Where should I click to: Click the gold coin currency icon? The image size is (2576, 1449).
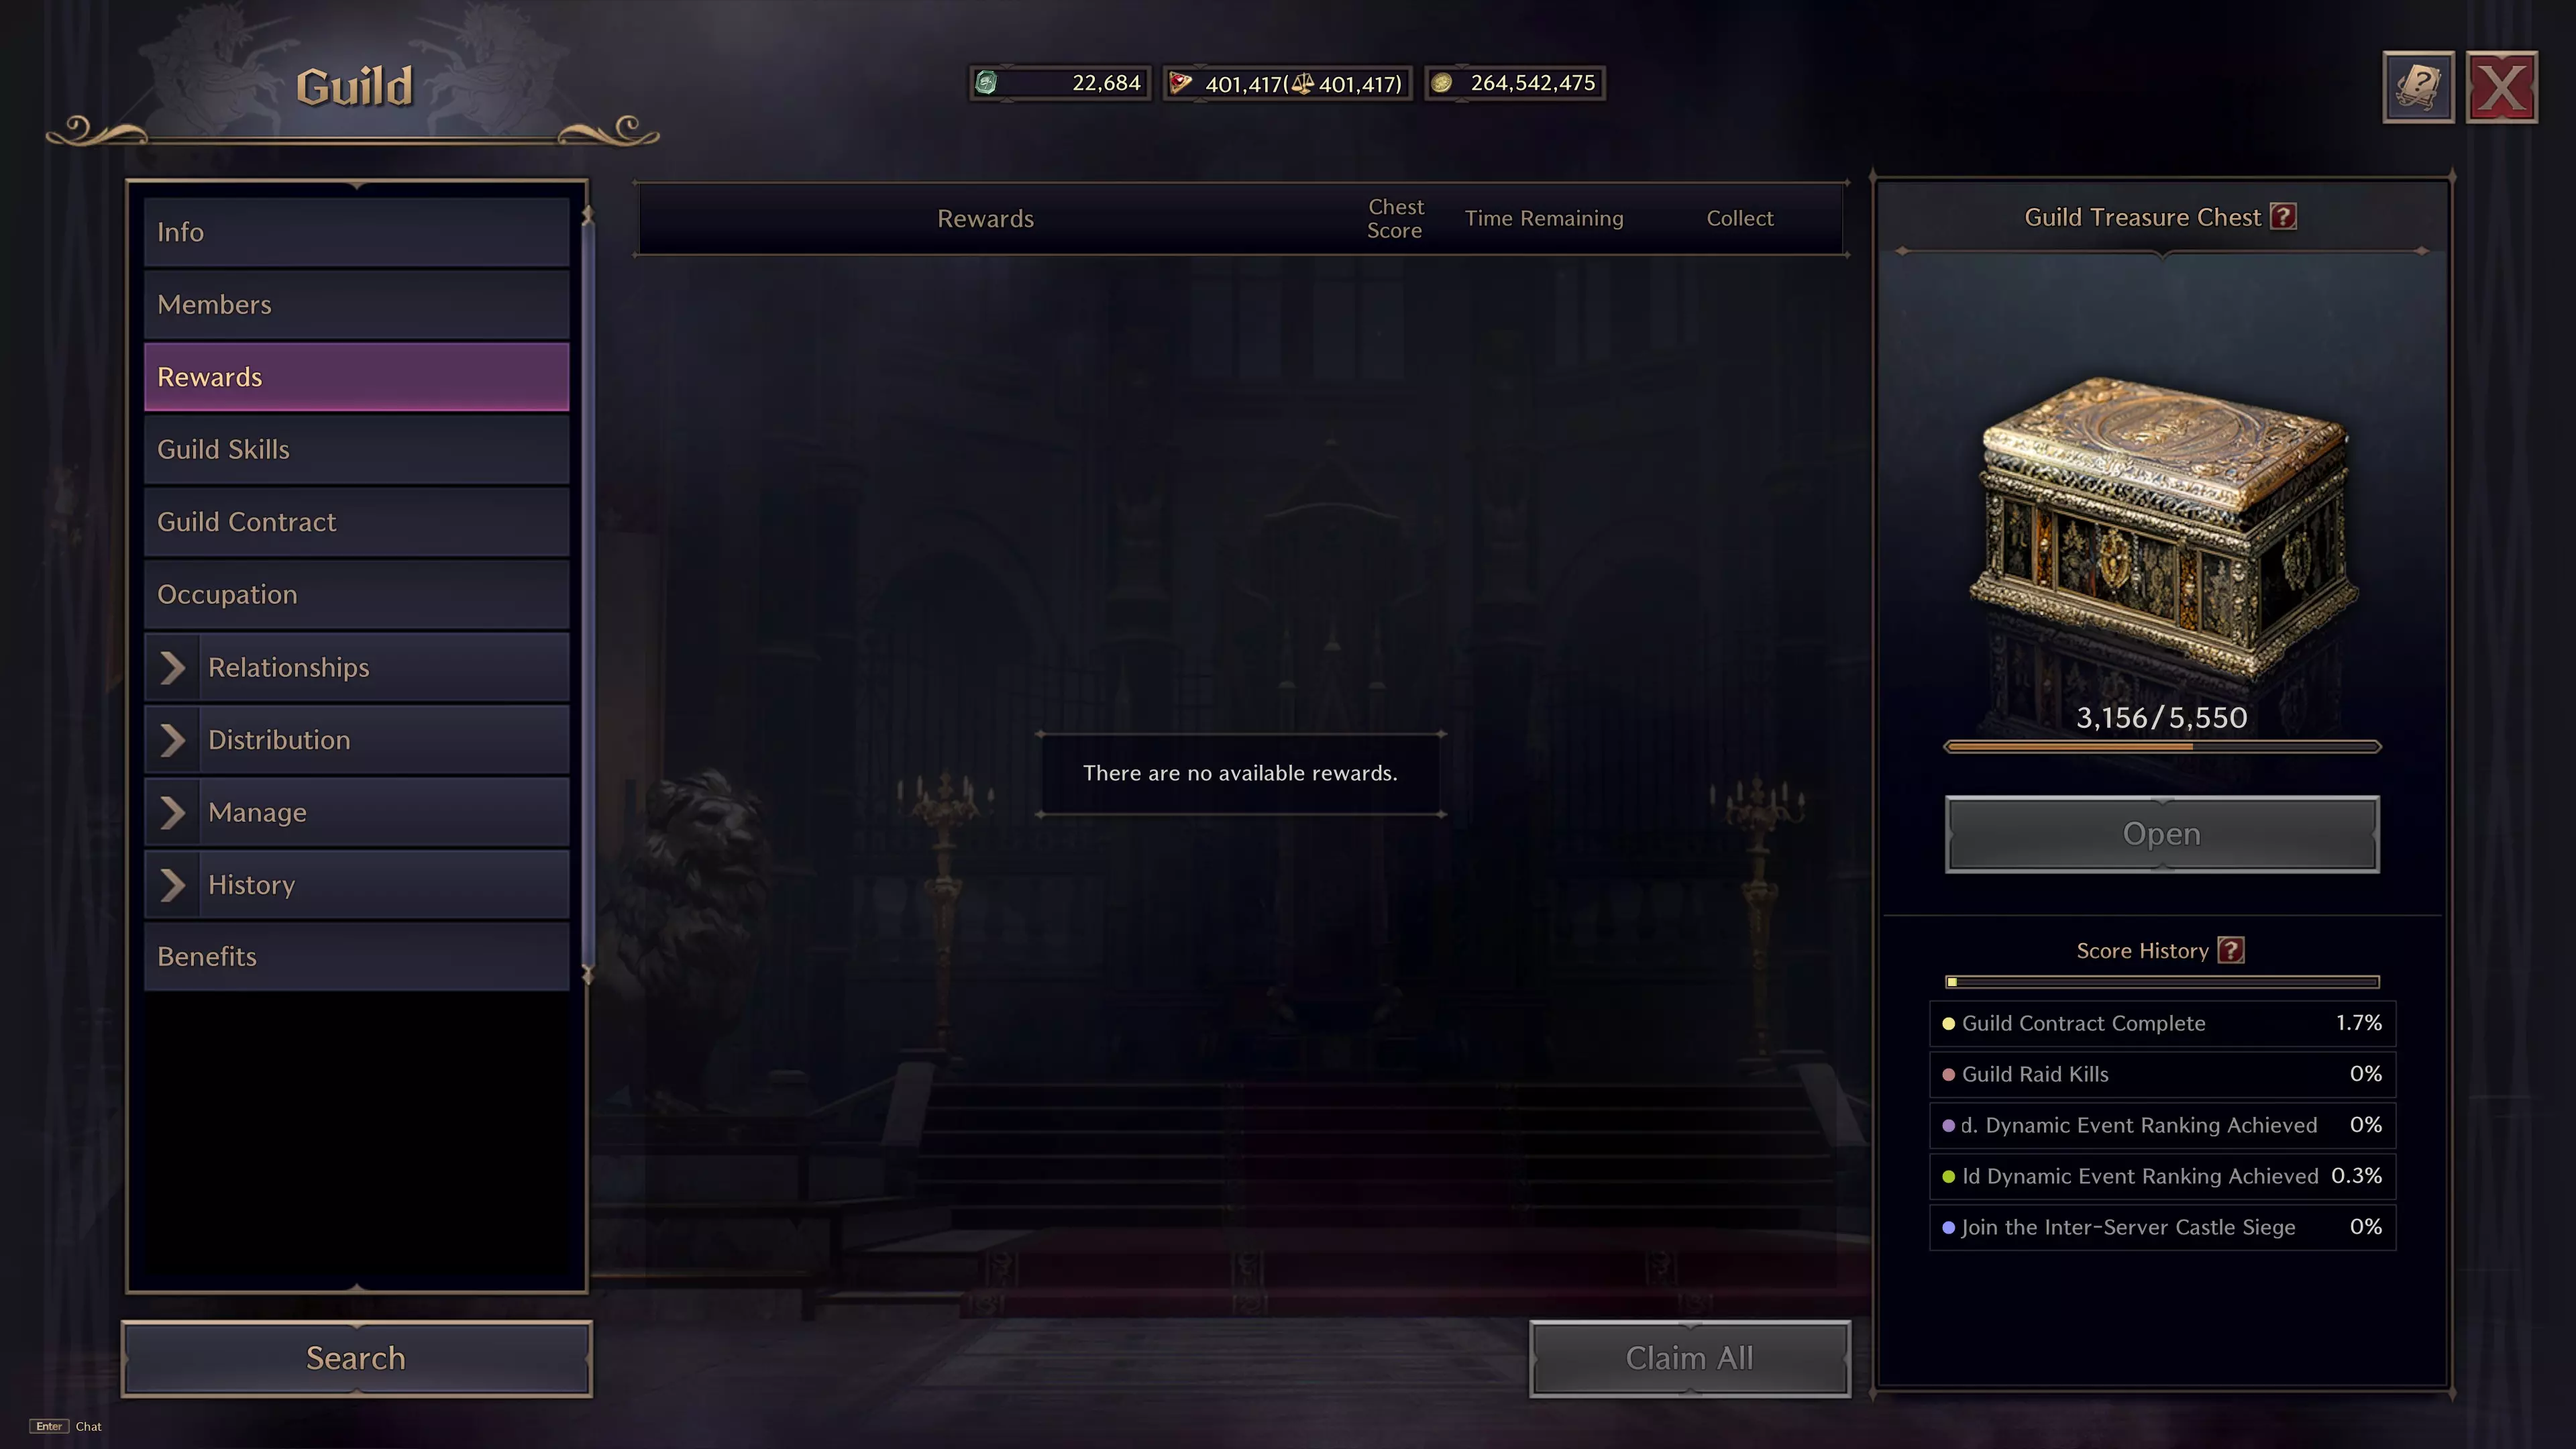click(x=1442, y=83)
